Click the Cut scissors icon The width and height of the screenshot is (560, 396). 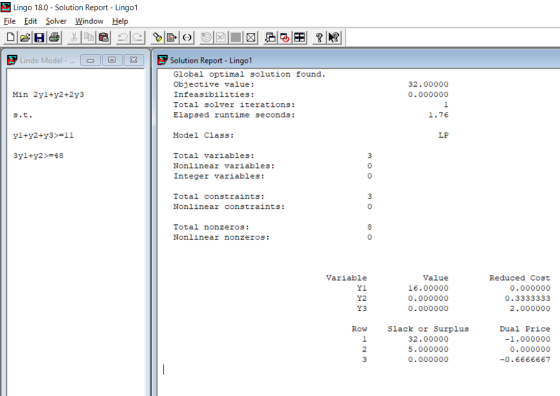74,37
